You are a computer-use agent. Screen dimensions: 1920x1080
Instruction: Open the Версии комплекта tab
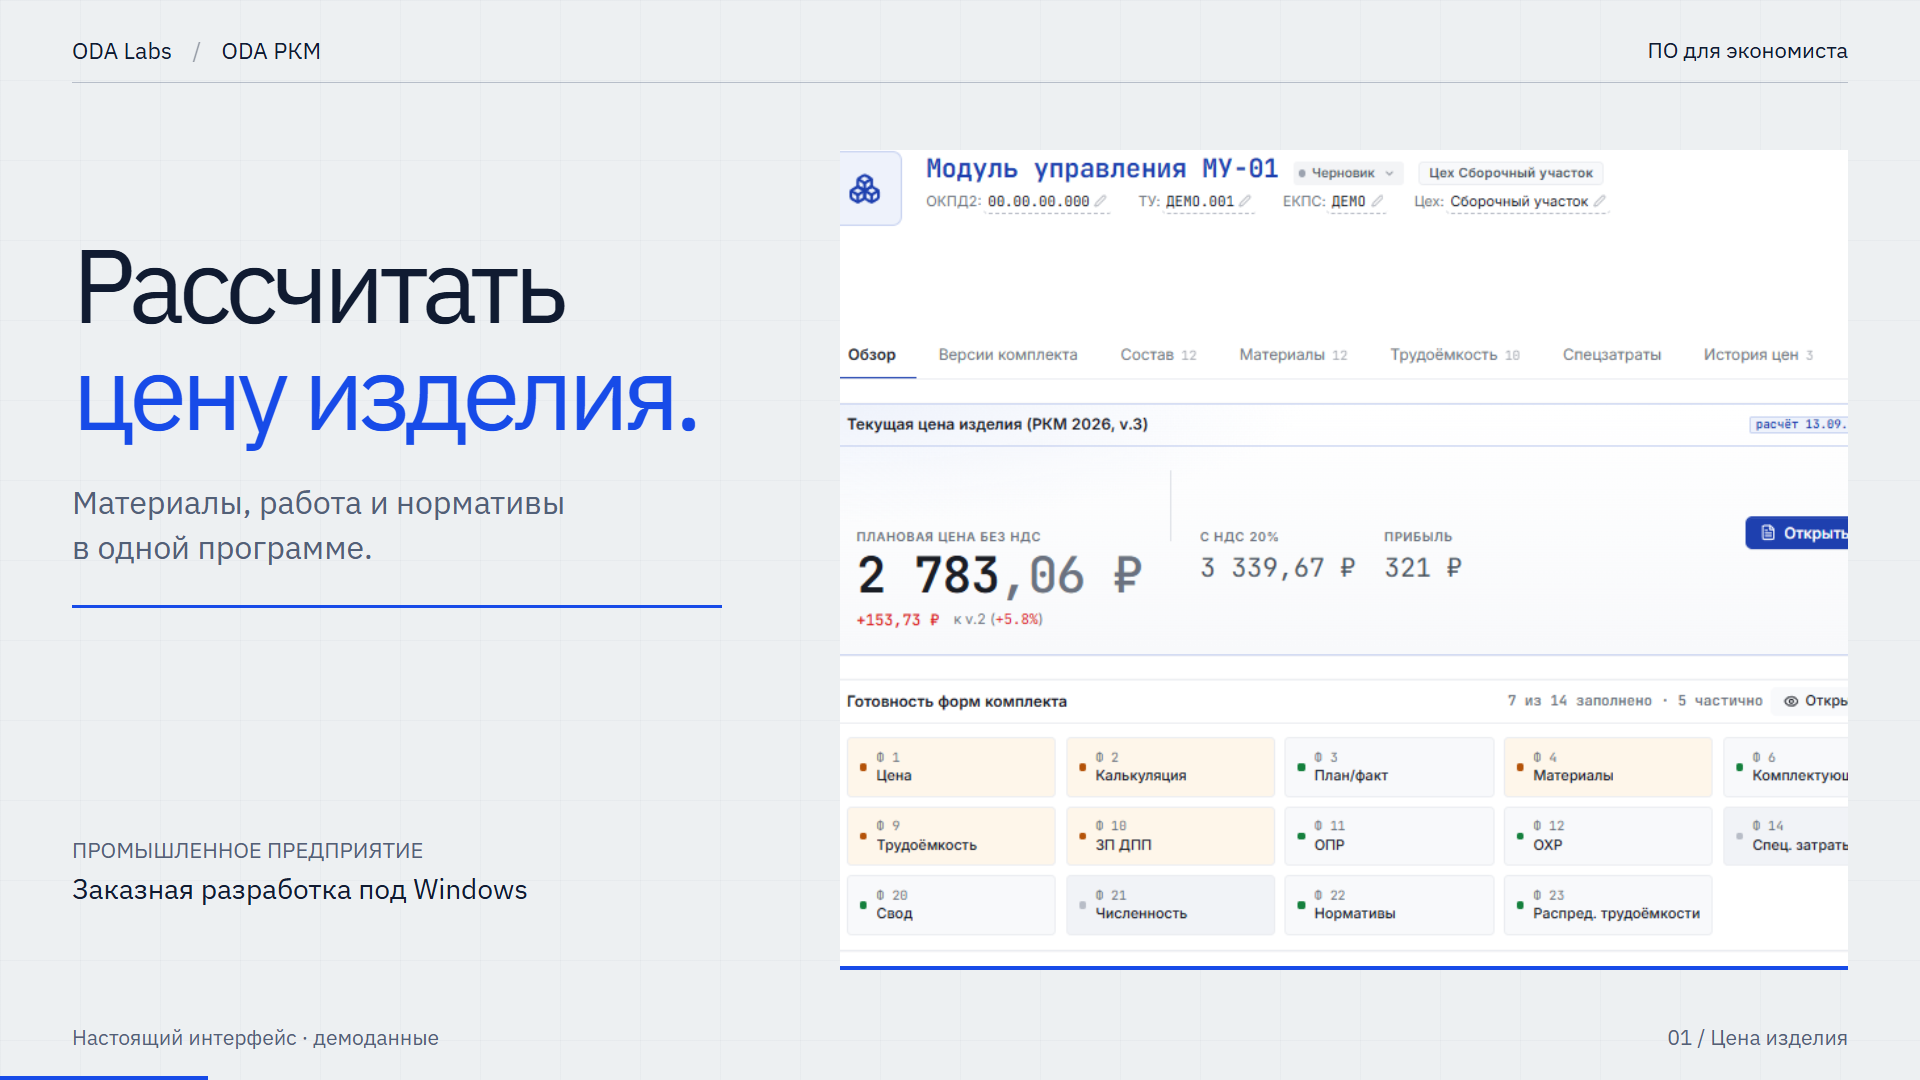1008,355
